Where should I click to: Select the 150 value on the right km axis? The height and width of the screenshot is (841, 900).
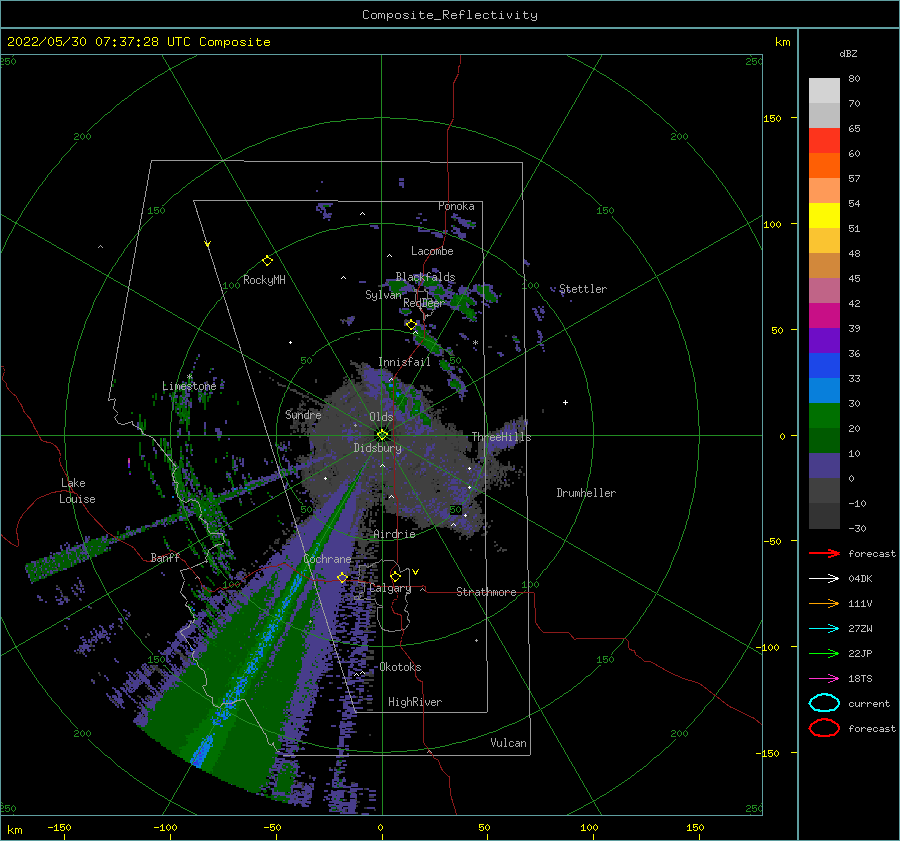772,118
